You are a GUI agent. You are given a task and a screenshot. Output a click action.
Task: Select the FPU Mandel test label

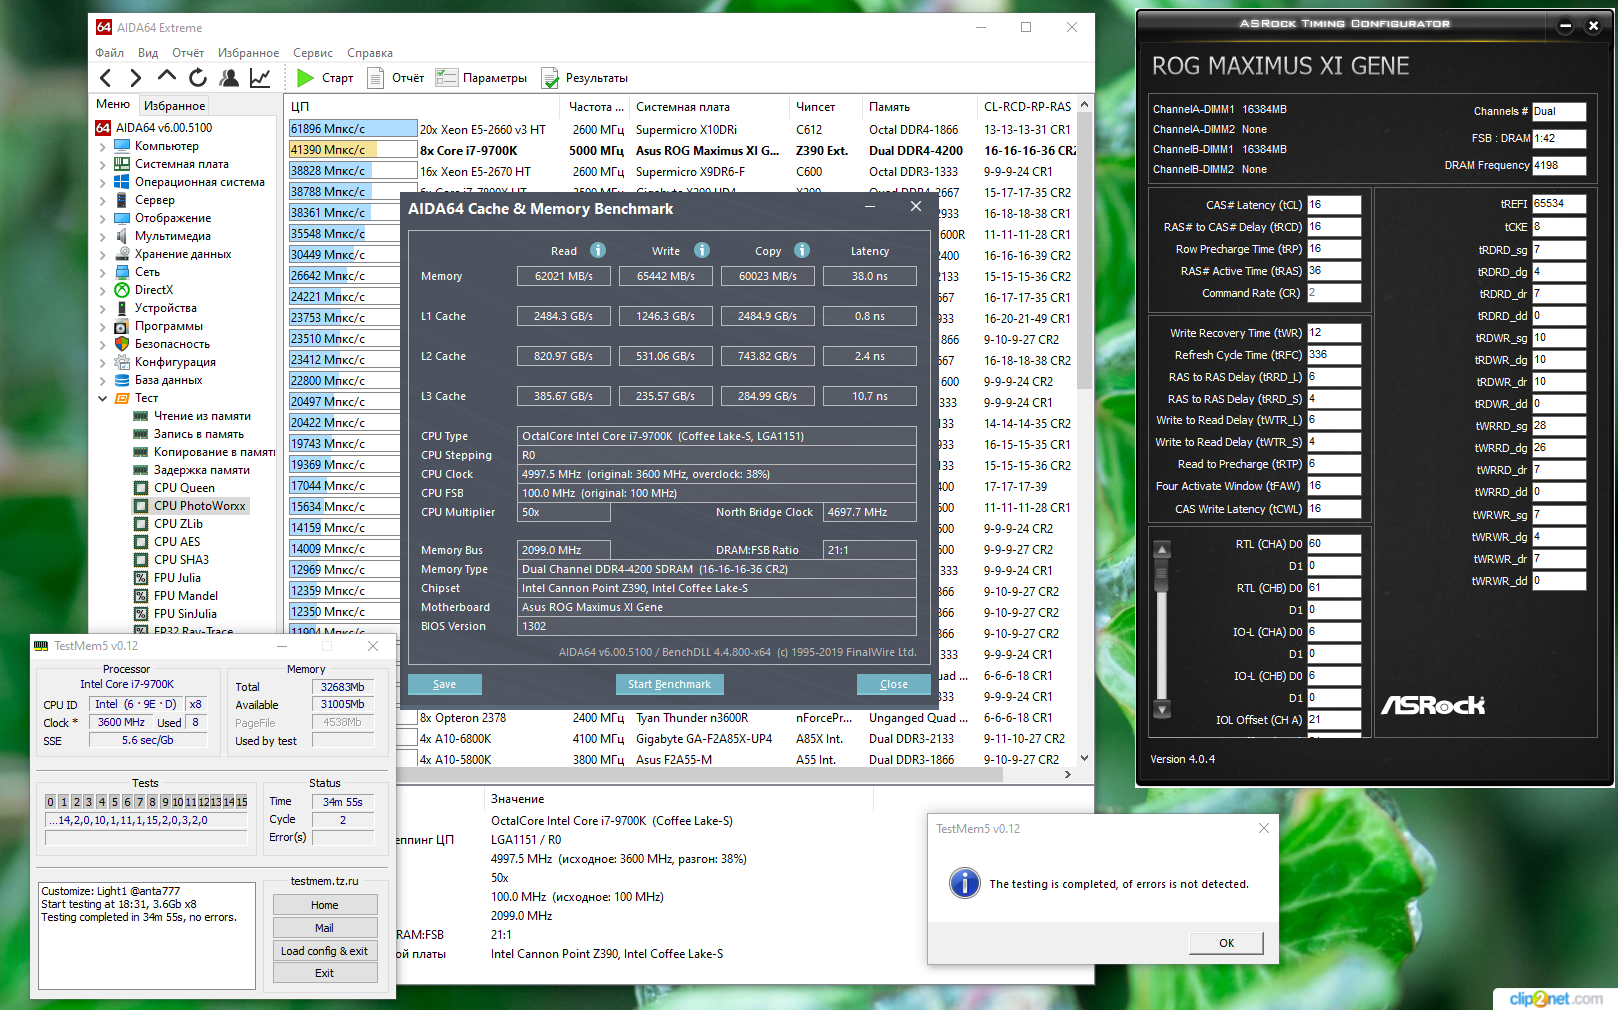(x=186, y=596)
